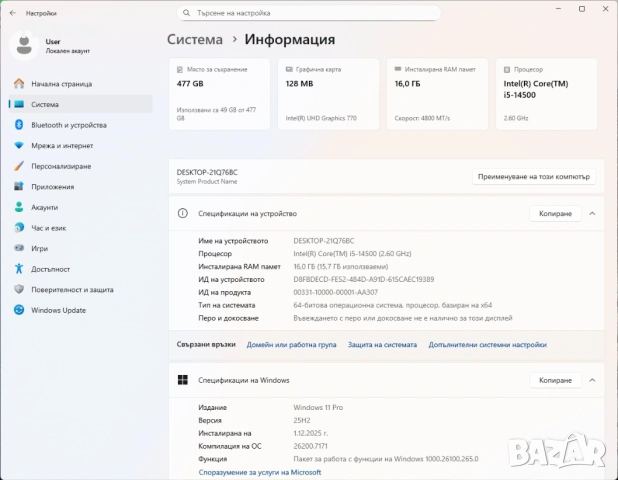Open Защита на системата link
The height and width of the screenshot is (480, 618).
tap(382, 344)
